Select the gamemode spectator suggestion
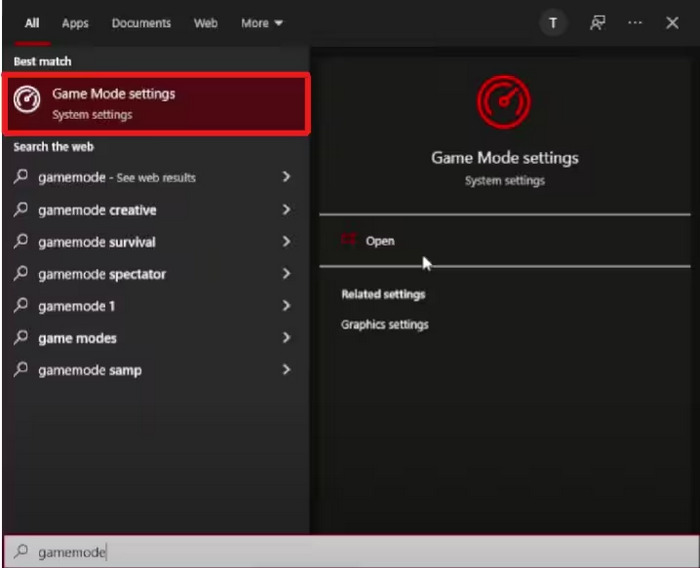The height and width of the screenshot is (568, 700). click(154, 274)
